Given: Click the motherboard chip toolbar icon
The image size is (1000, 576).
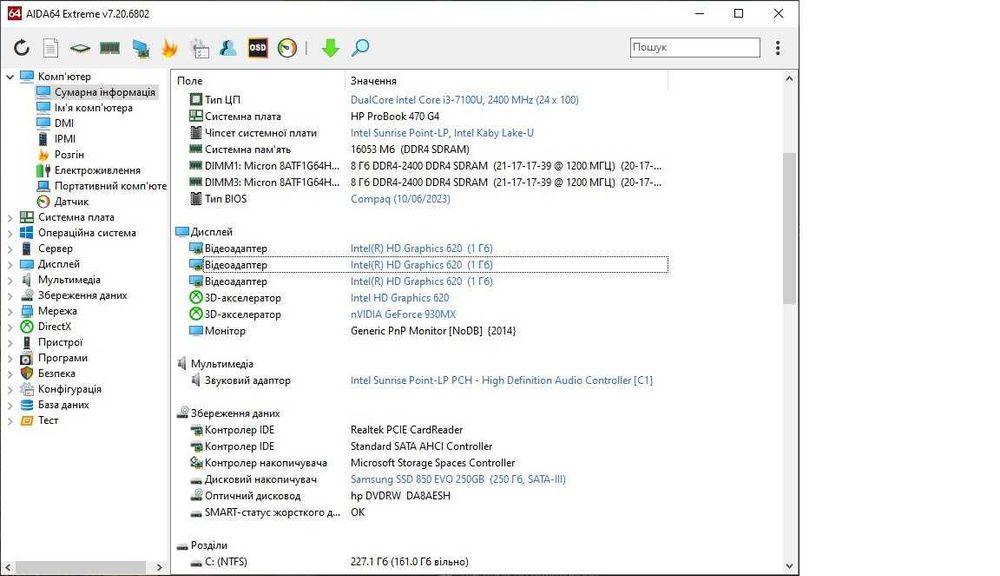Looking at the screenshot, I should pos(80,48).
